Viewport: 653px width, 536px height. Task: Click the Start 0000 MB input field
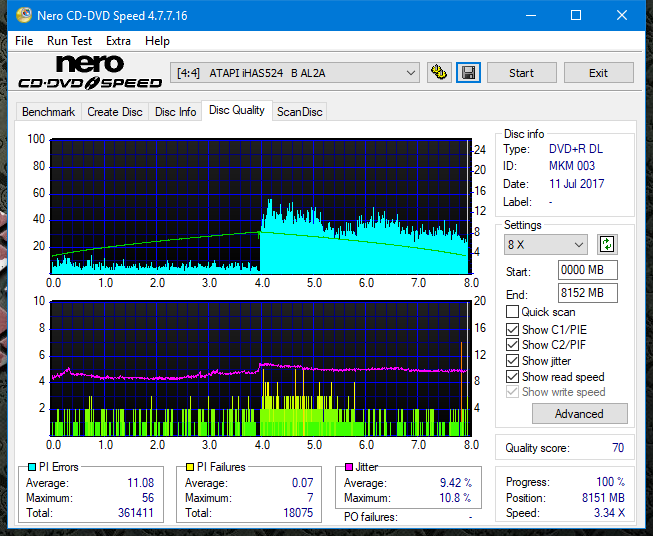click(x=587, y=270)
